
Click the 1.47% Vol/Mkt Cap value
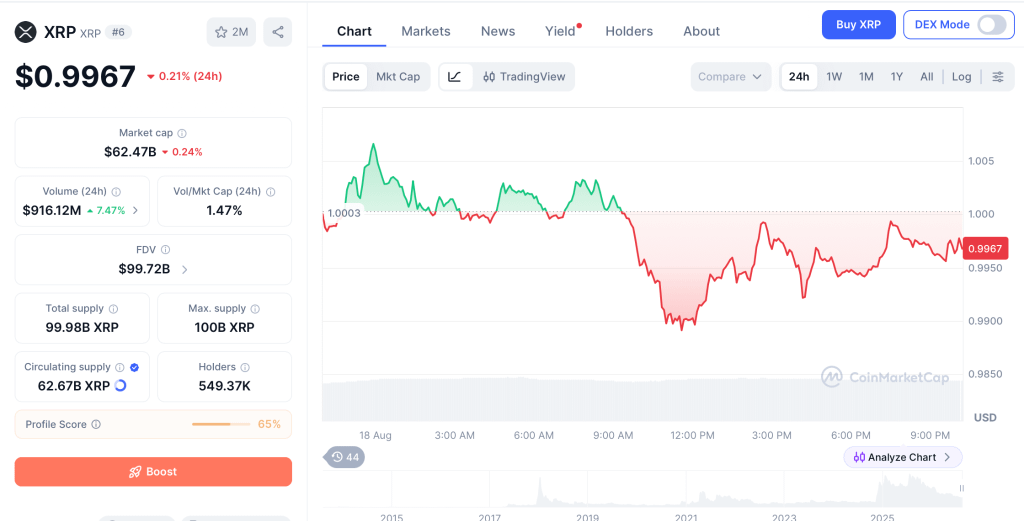pyautogui.click(x=224, y=210)
